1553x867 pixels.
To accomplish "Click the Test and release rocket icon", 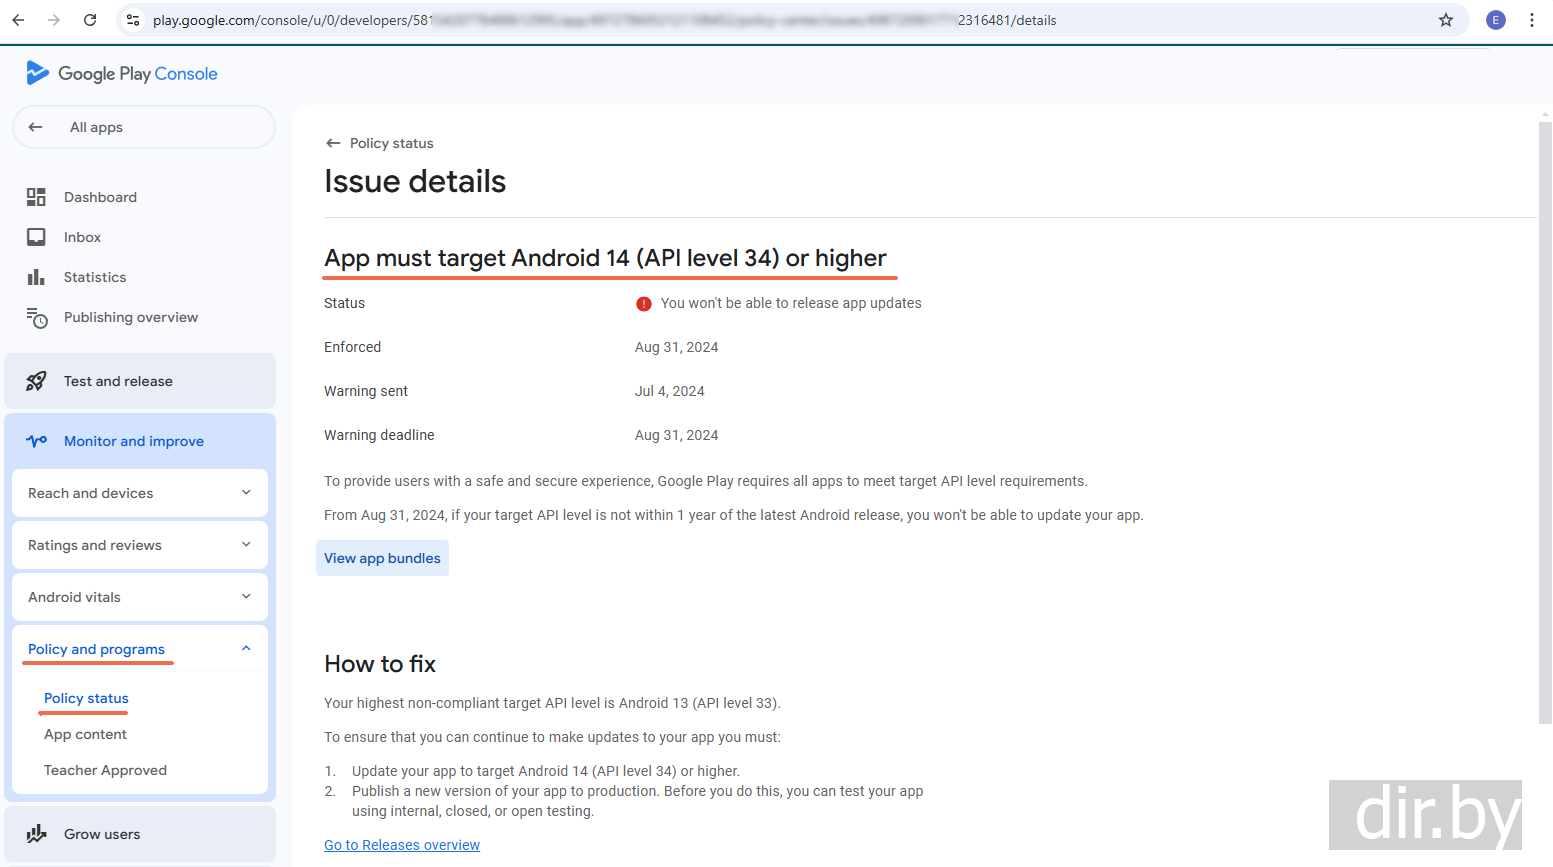I will coord(36,381).
